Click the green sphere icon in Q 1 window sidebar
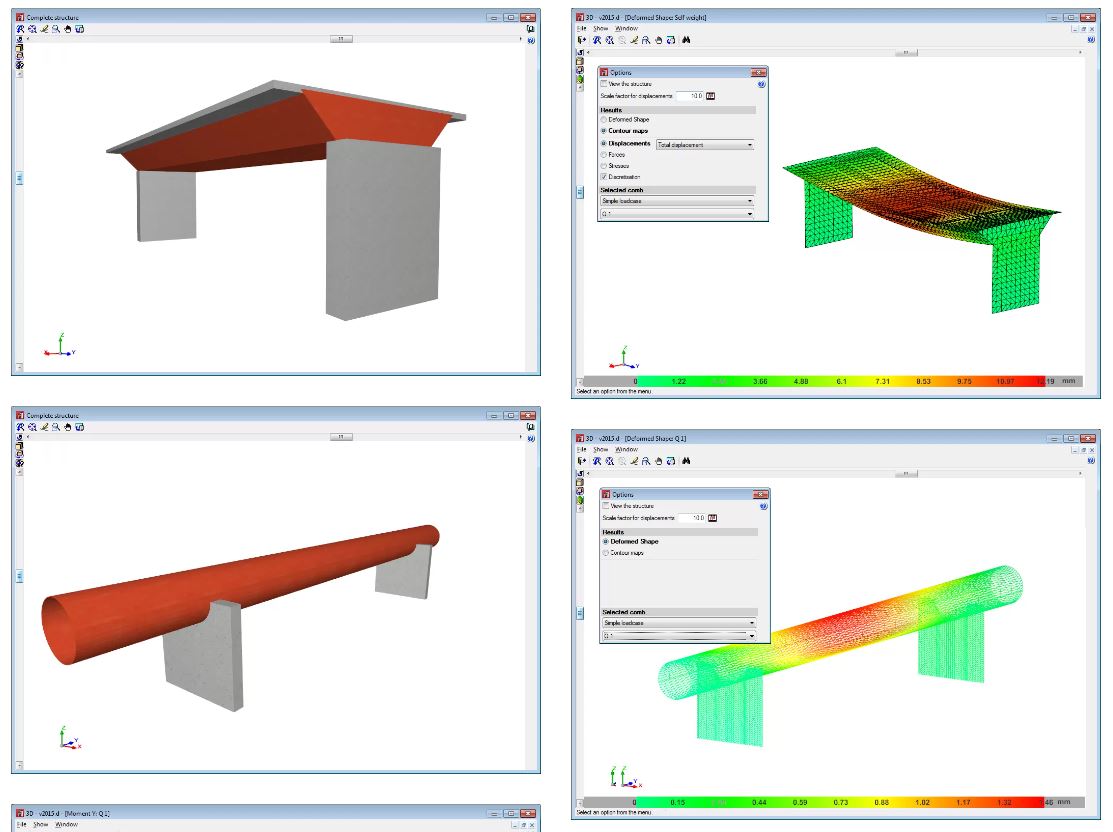This screenshot has height=832, width=1113. pos(580,500)
